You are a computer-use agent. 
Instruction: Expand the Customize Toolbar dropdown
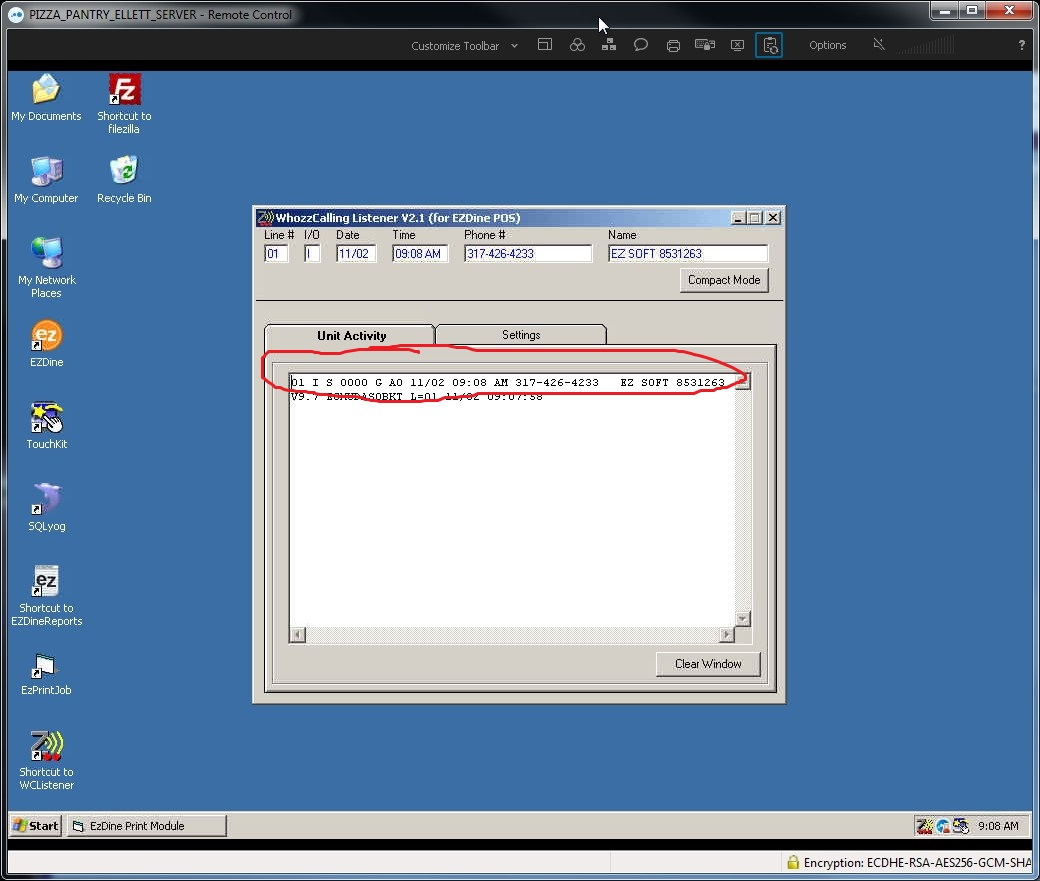tap(464, 46)
